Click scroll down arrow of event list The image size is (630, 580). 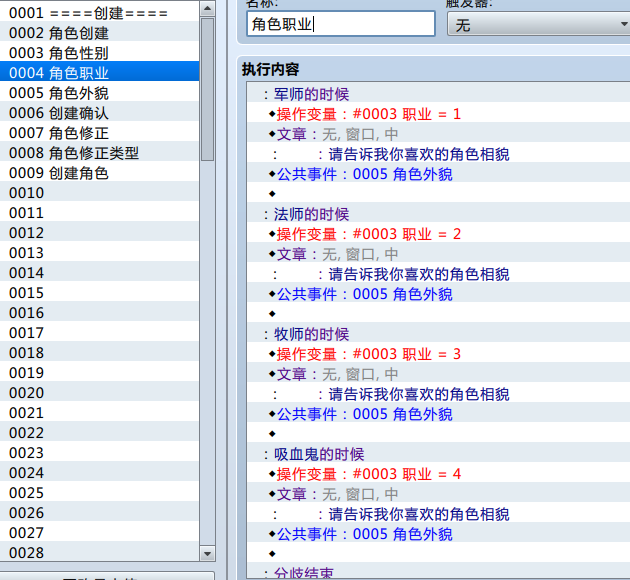207,554
